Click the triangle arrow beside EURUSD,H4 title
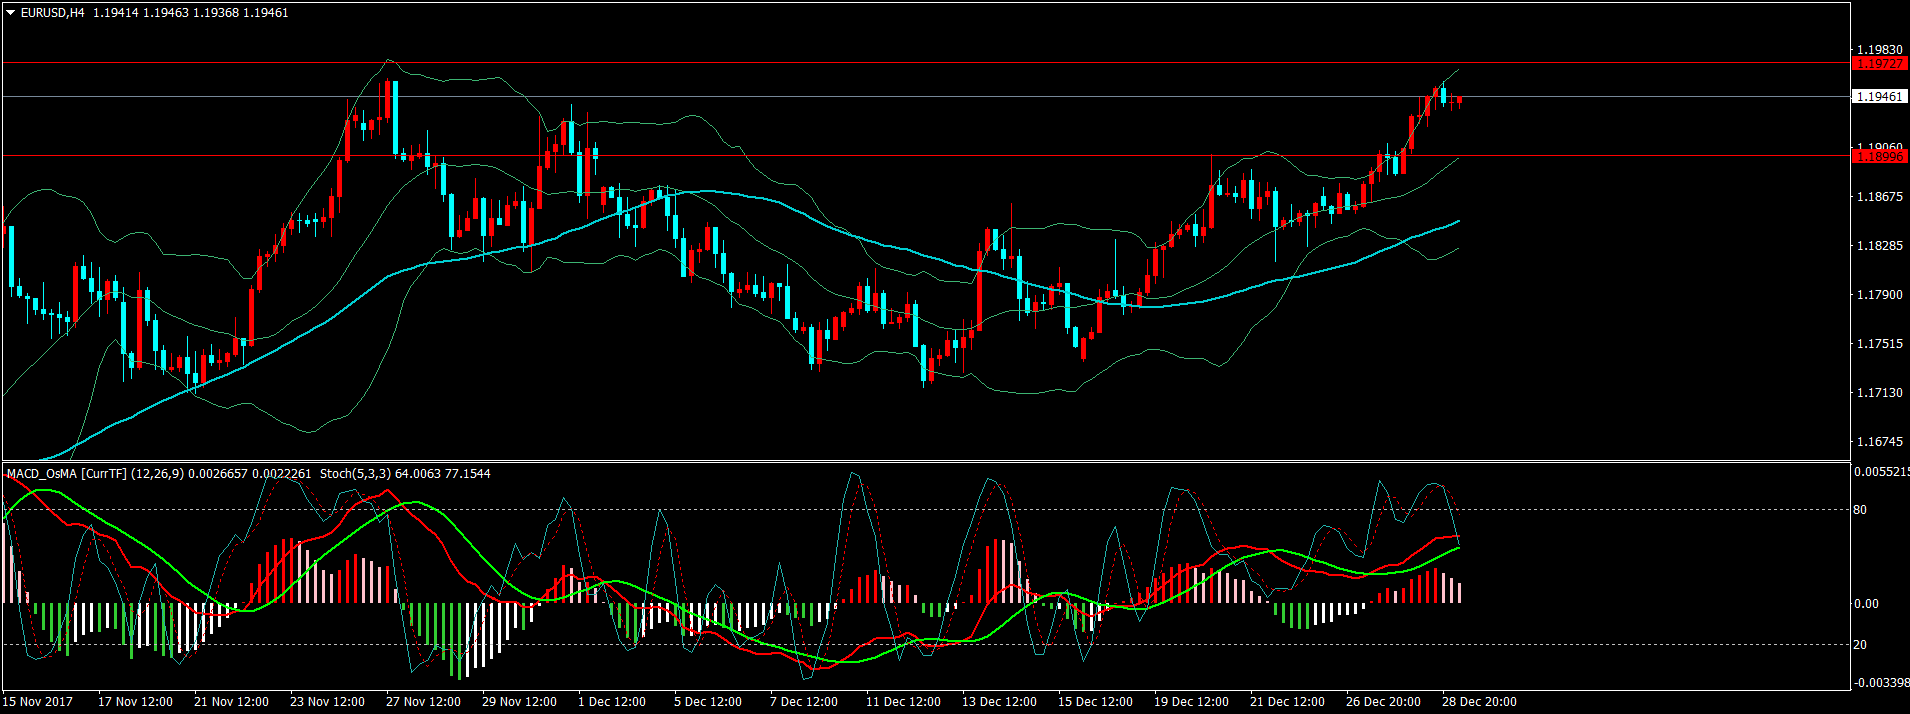The image size is (1910, 714). pyautogui.click(x=11, y=13)
